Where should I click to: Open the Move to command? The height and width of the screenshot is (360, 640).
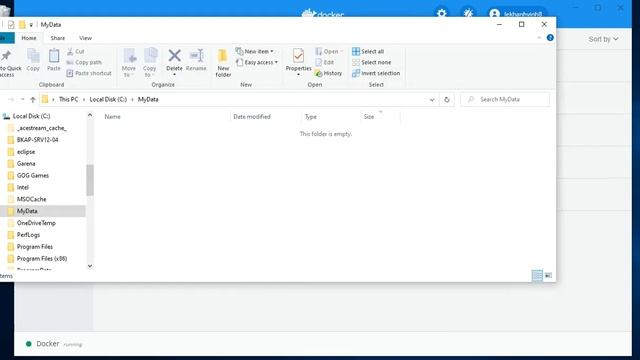click(x=129, y=63)
